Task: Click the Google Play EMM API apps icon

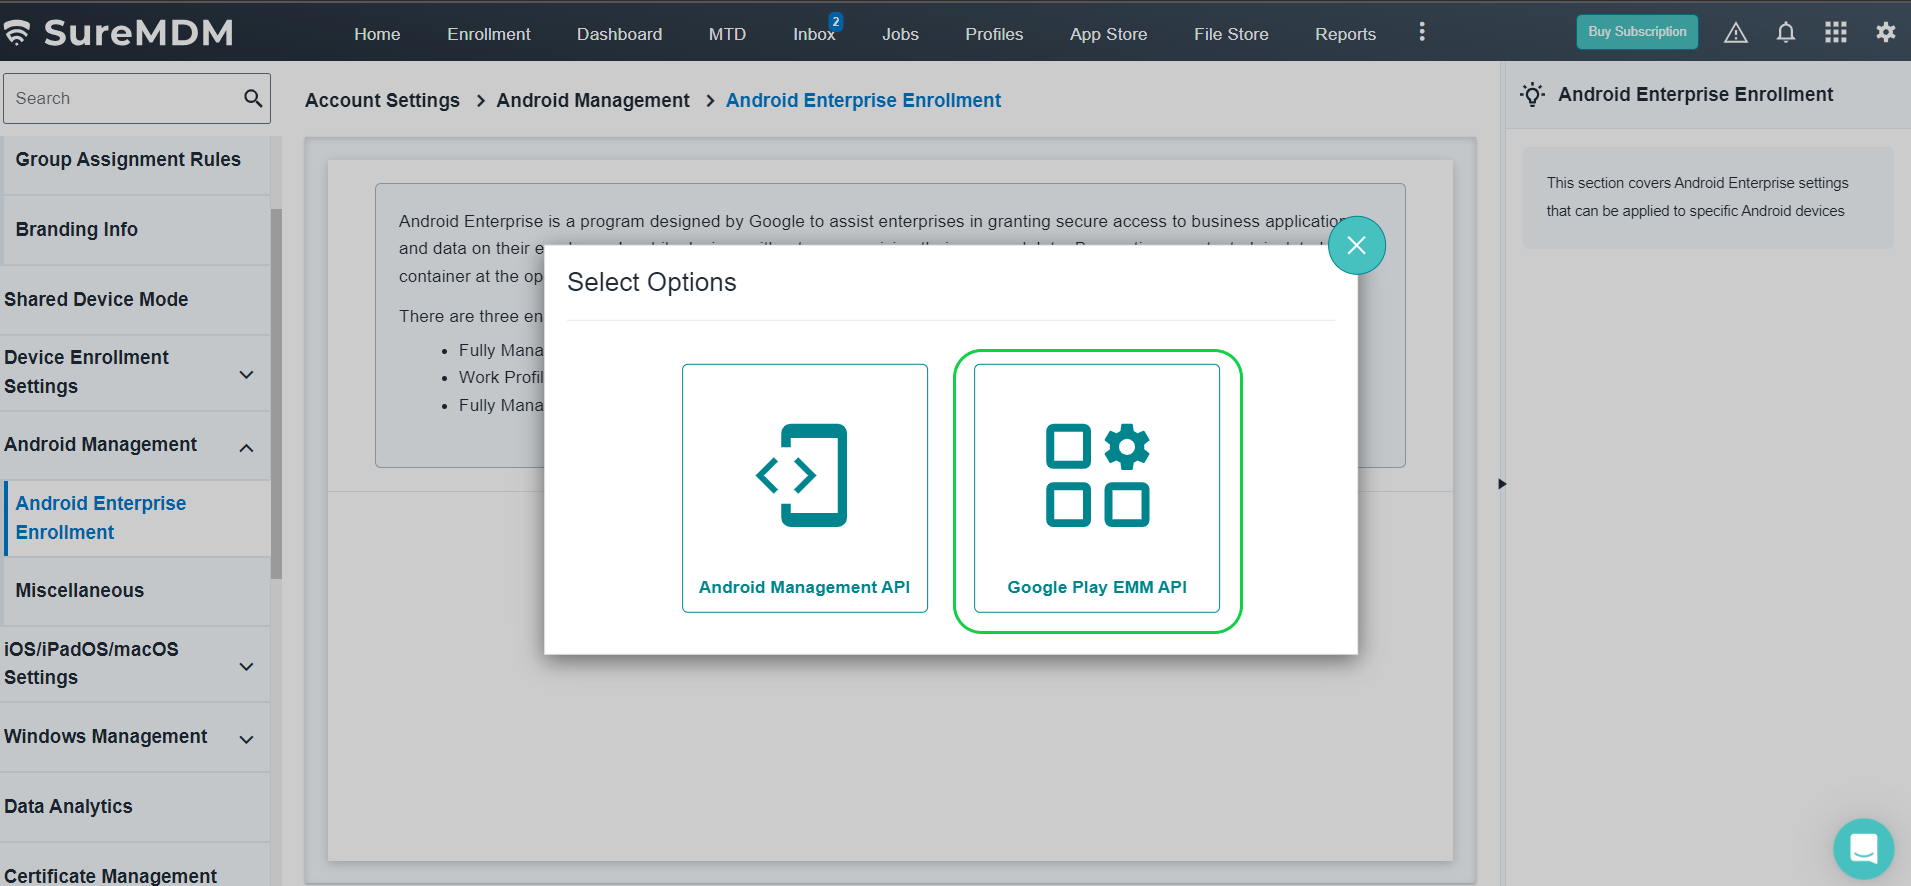Action: [x=1097, y=475]
